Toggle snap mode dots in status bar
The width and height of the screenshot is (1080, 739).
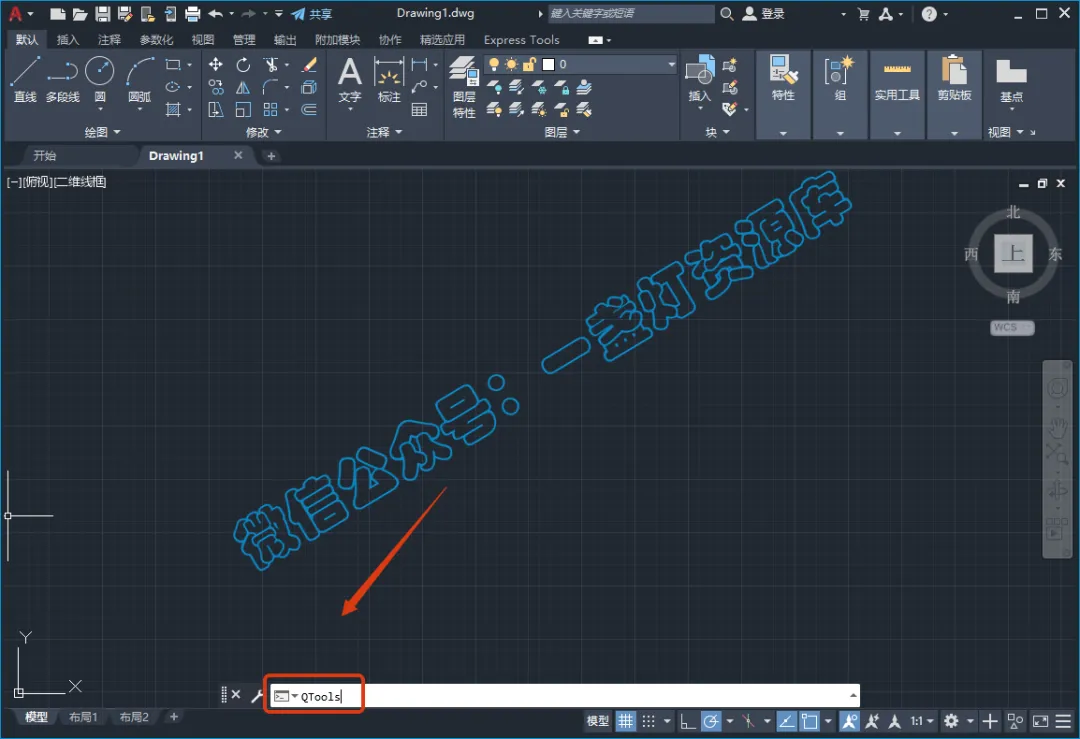click(649, 721)
